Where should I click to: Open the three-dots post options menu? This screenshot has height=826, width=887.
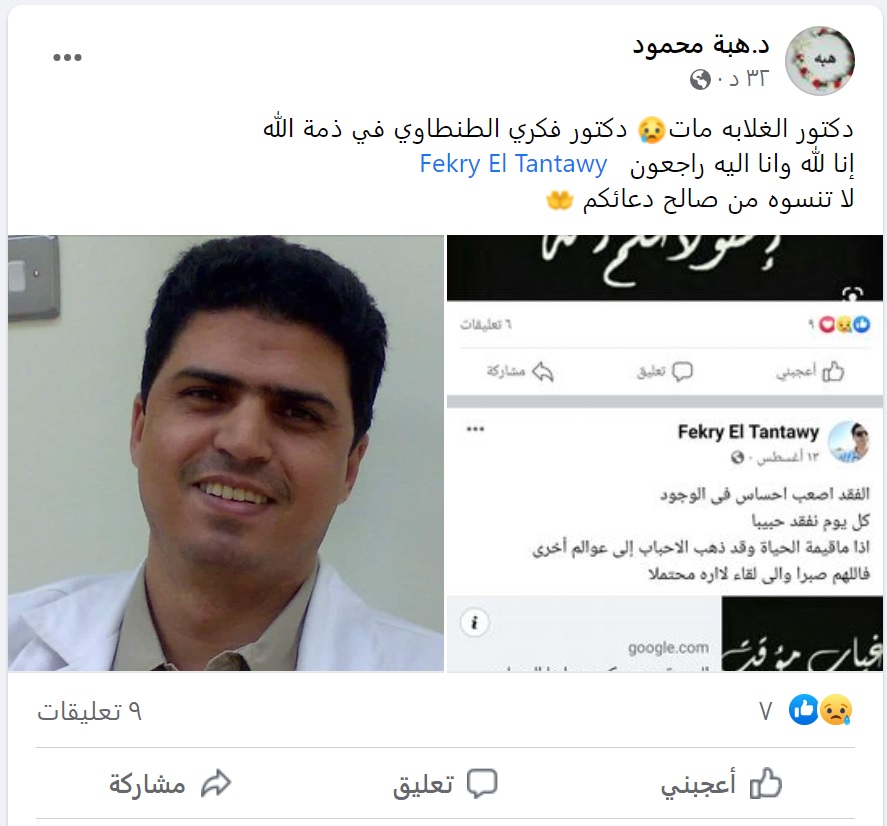[67, 57]
